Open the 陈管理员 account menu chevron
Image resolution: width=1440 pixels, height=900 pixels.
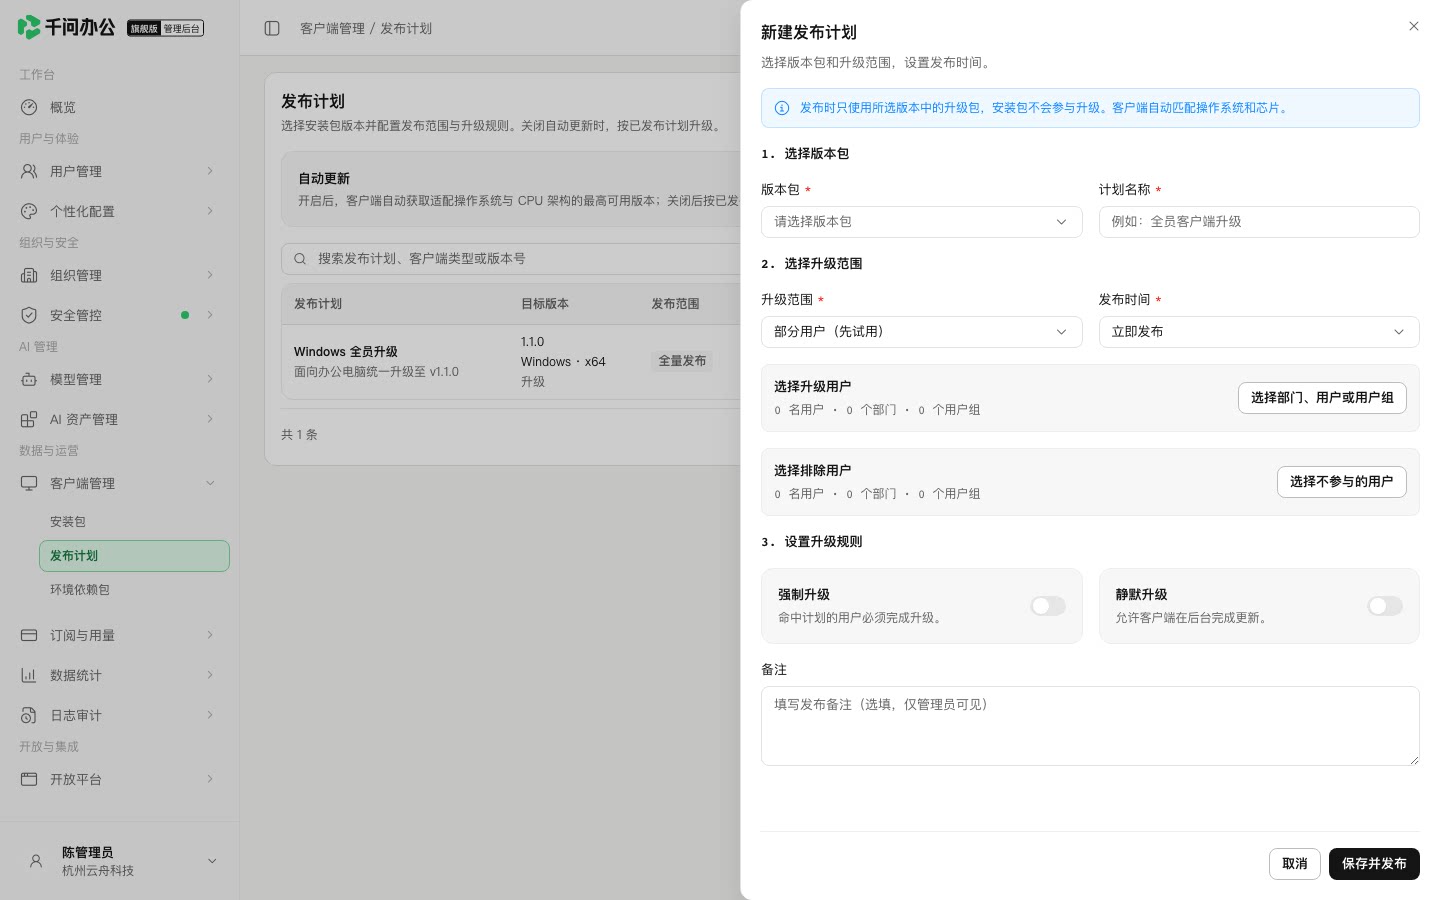[212, 861]
